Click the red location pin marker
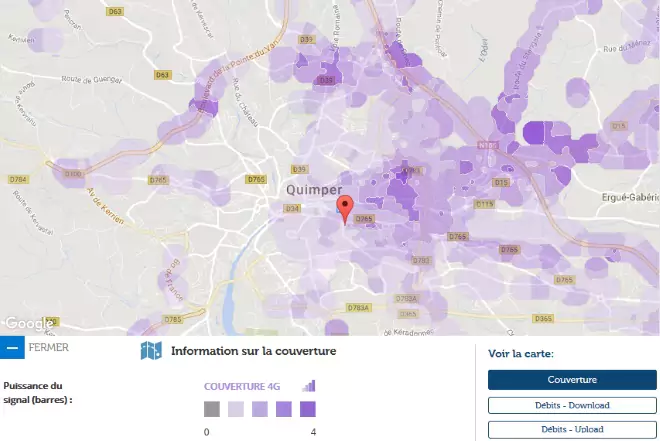The width and height of the screenshot is (660, 441). pos(346,210)
